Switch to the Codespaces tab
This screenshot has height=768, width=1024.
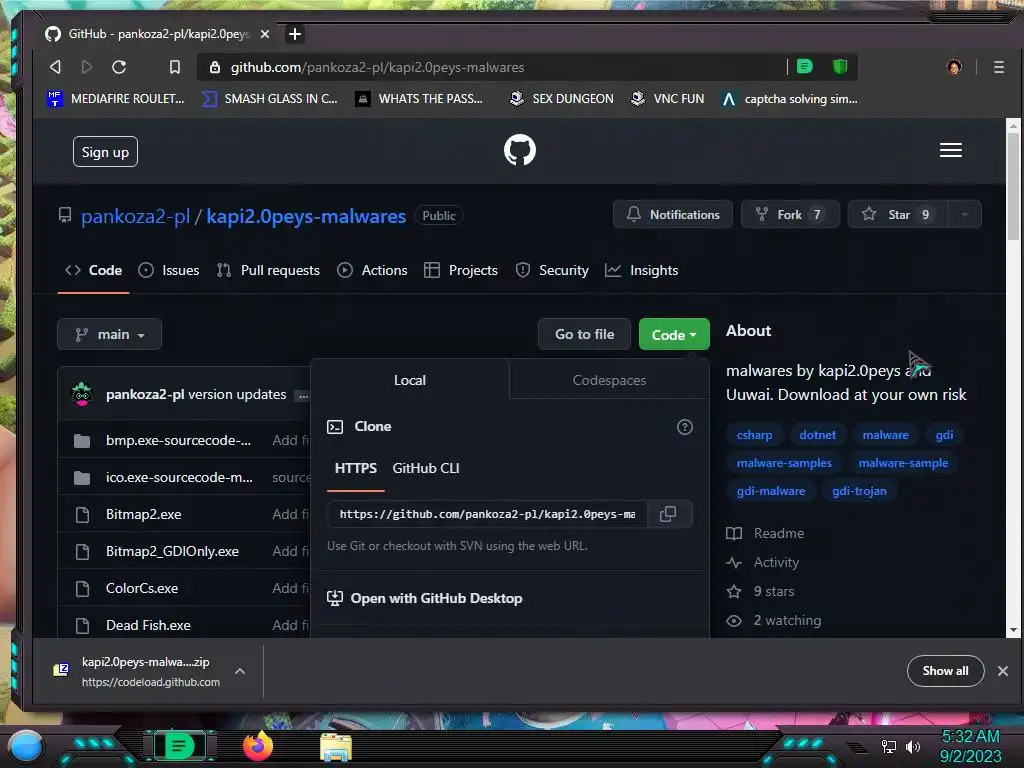609,380
